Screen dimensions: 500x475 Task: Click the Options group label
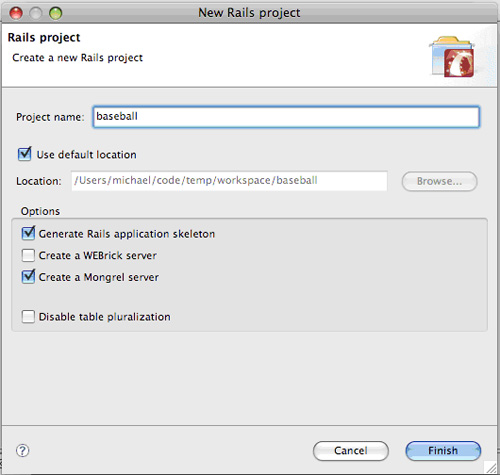(x=40, y=211)
